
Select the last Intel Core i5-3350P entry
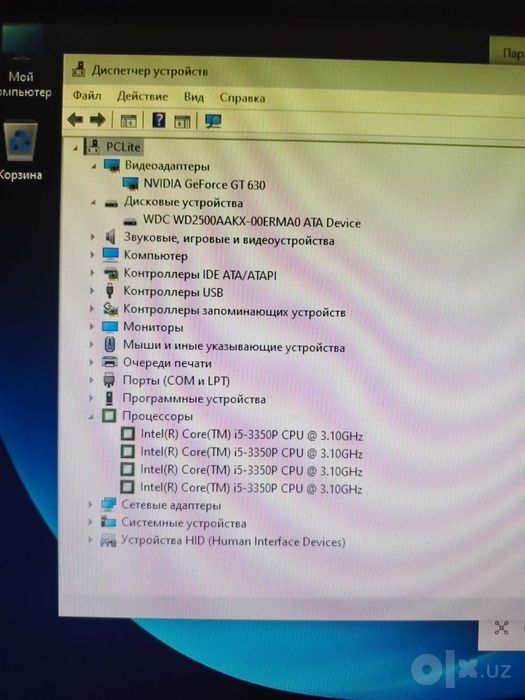(x=251, y=488)
